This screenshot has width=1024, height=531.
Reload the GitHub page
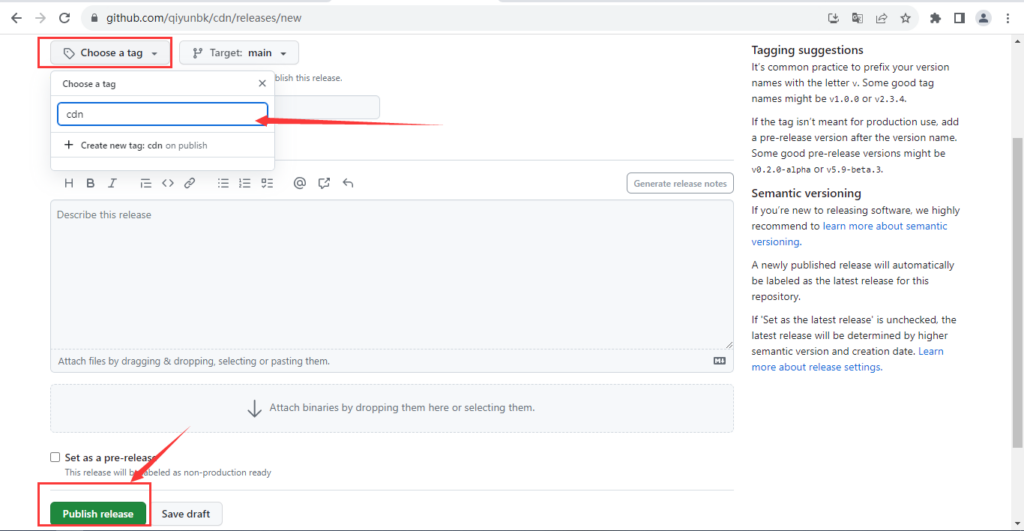point(64,18)
